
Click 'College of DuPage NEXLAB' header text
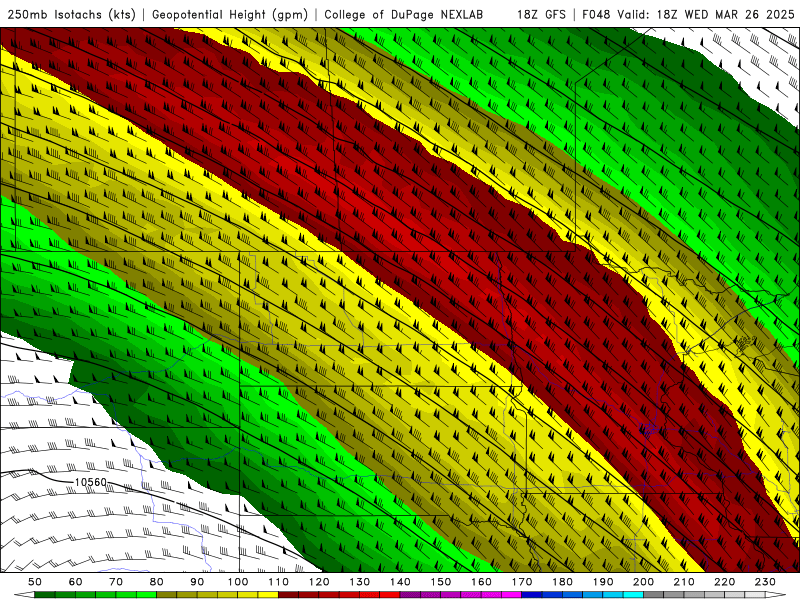point(404,15)
